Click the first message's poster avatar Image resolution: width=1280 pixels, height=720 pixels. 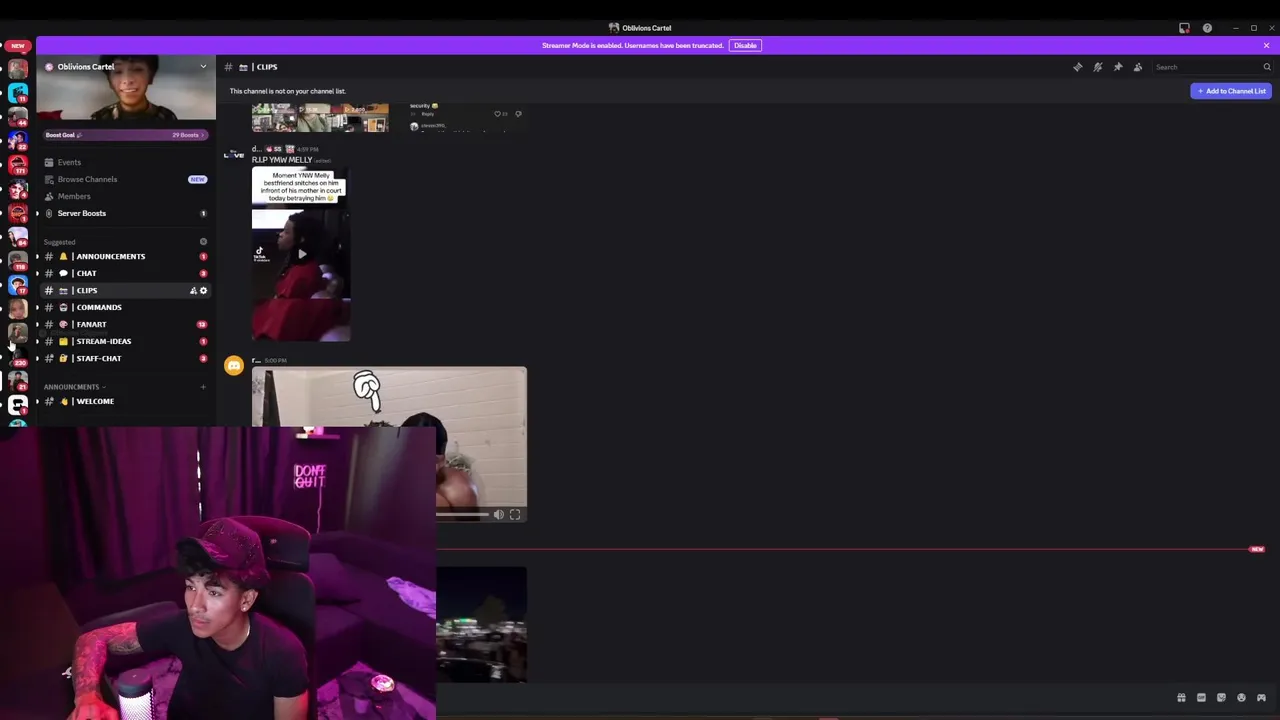[234, 154]
